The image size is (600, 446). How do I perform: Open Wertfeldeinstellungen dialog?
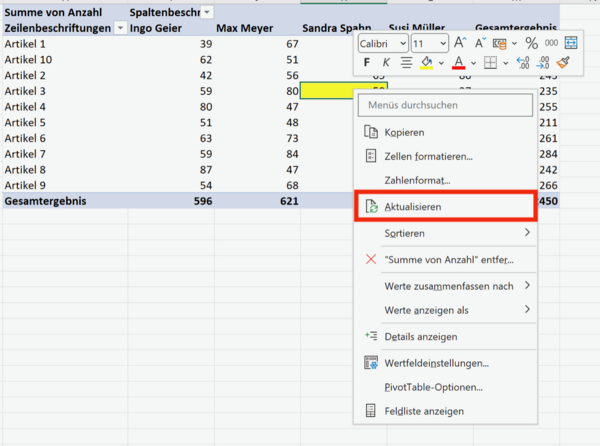[445, 363]
